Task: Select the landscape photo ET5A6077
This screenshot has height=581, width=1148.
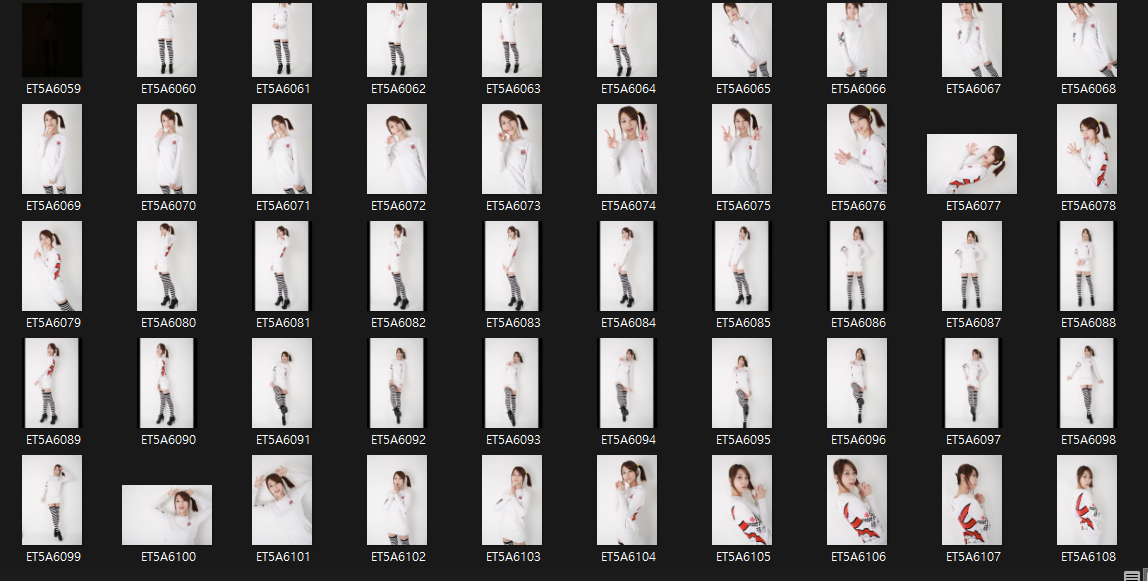Action: (971, 162)
